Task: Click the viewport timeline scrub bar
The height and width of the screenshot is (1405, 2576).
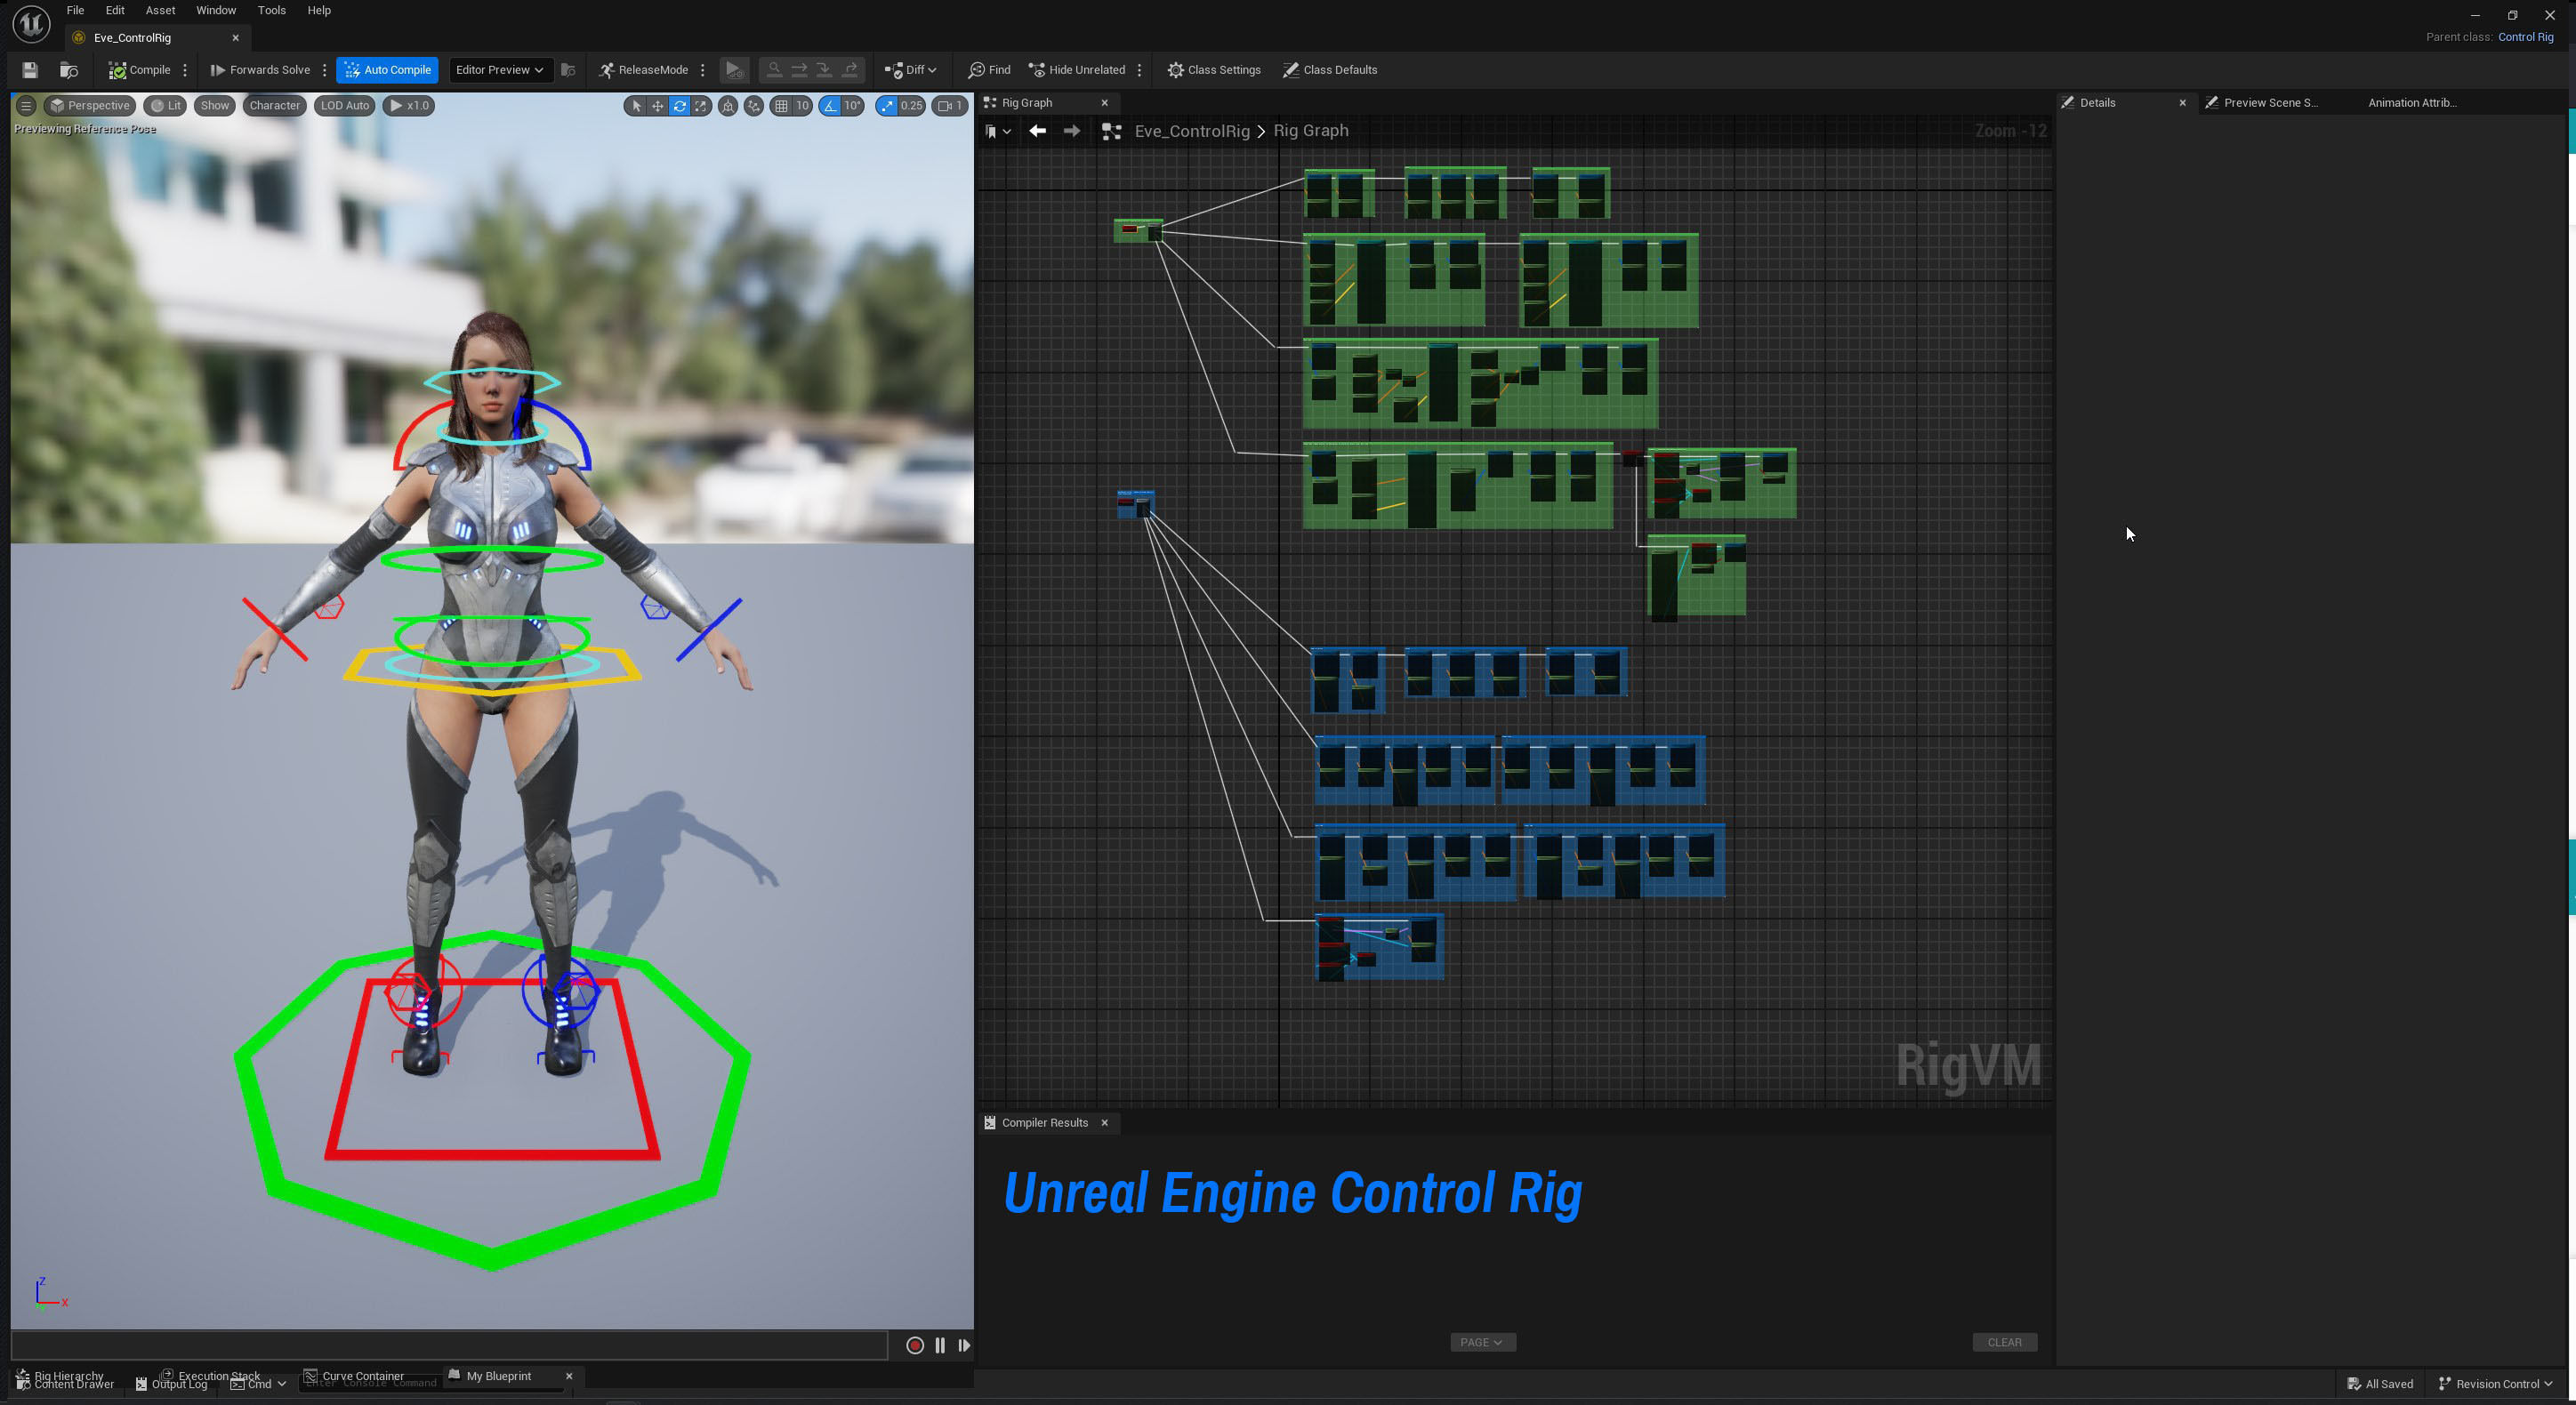Action: pos(450,1346)
